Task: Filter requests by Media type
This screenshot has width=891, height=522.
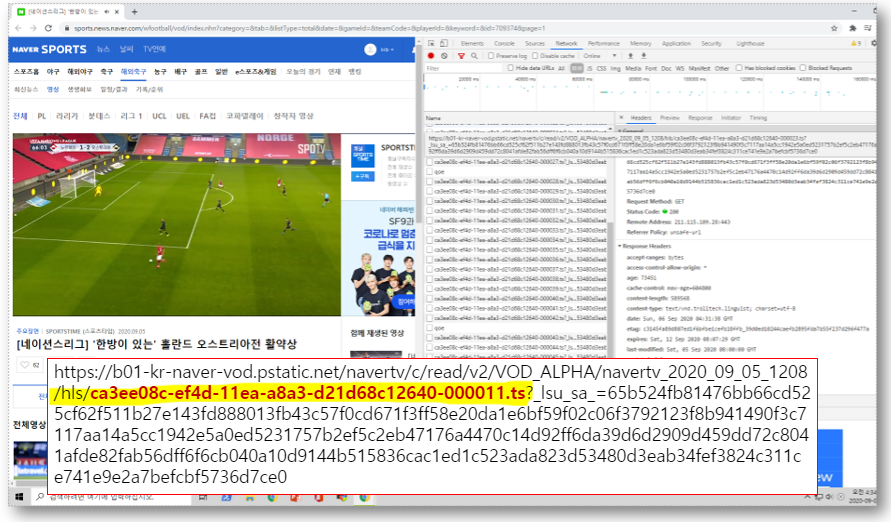Action: 633,68
